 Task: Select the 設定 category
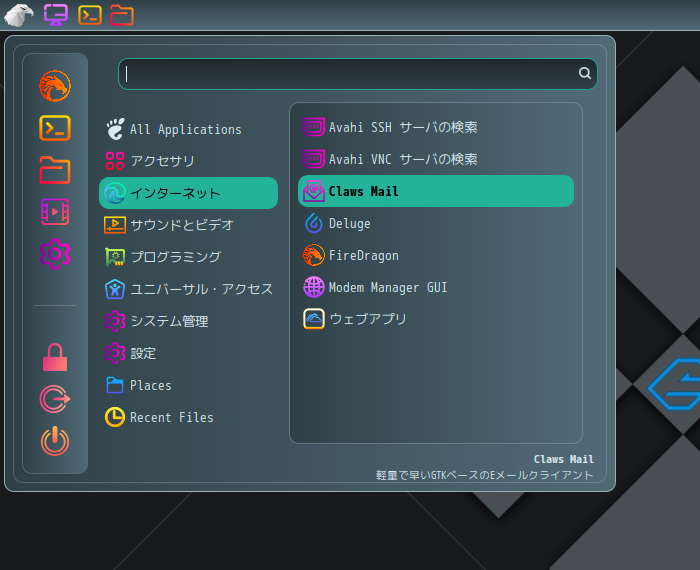click(188, 354)
